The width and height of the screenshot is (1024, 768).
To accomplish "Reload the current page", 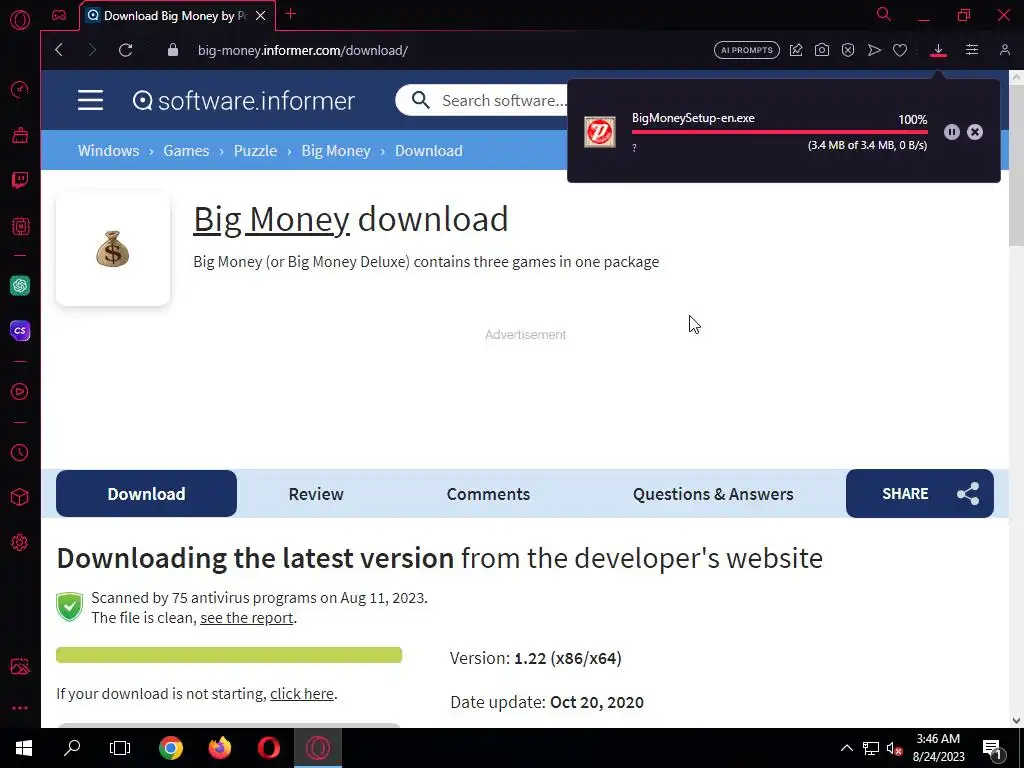I will [125, 50].
